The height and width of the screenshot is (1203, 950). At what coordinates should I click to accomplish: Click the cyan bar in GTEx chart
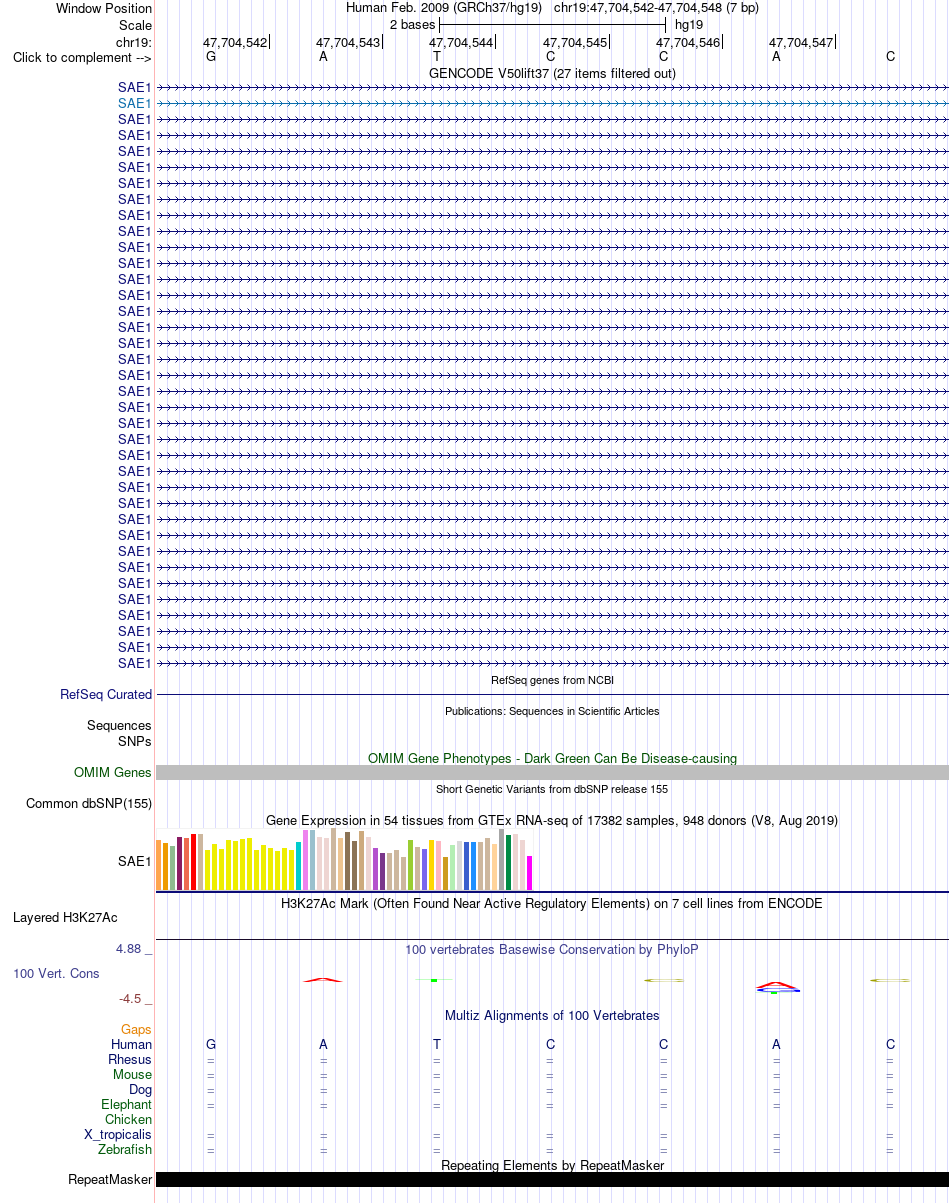[x=299, y=866]
